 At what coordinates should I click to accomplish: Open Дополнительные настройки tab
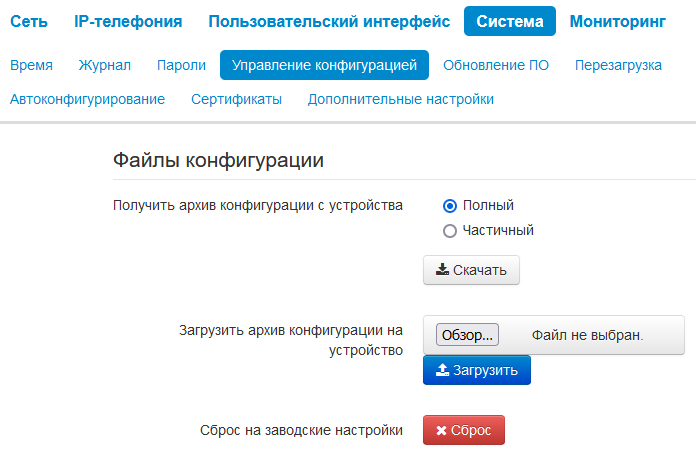click(400, 99)
